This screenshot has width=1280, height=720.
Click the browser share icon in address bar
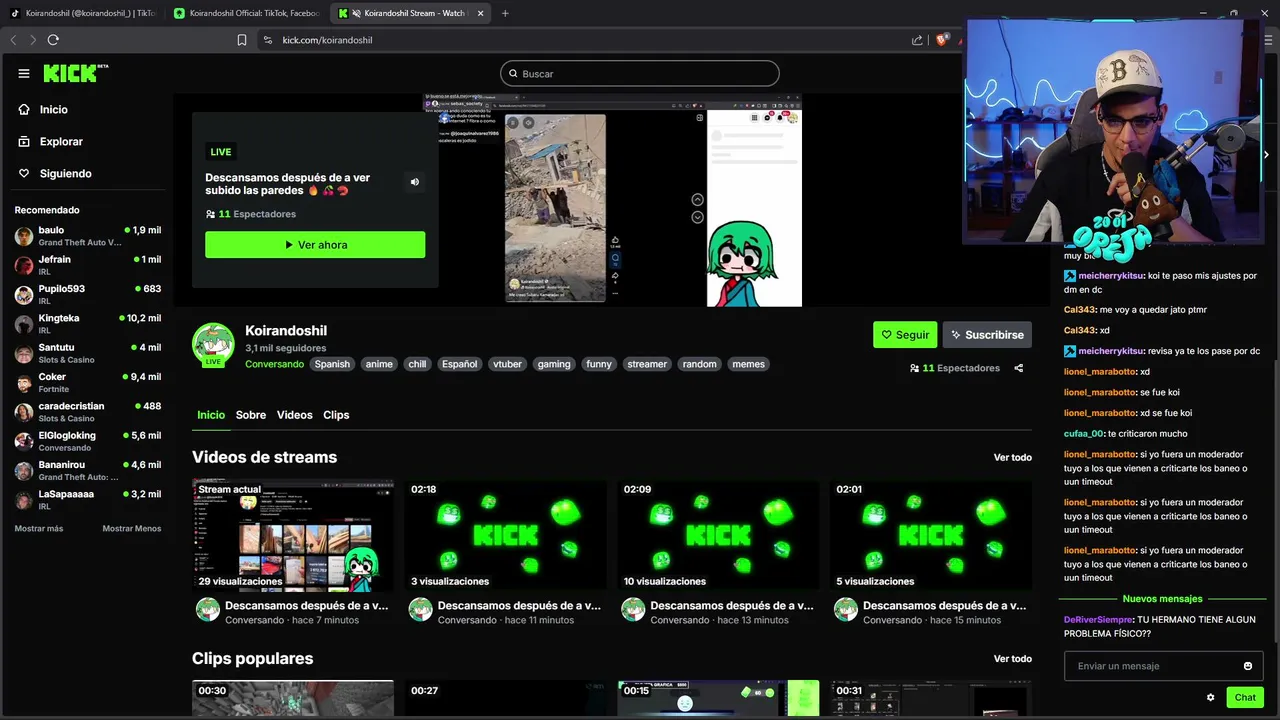[917, 40]
